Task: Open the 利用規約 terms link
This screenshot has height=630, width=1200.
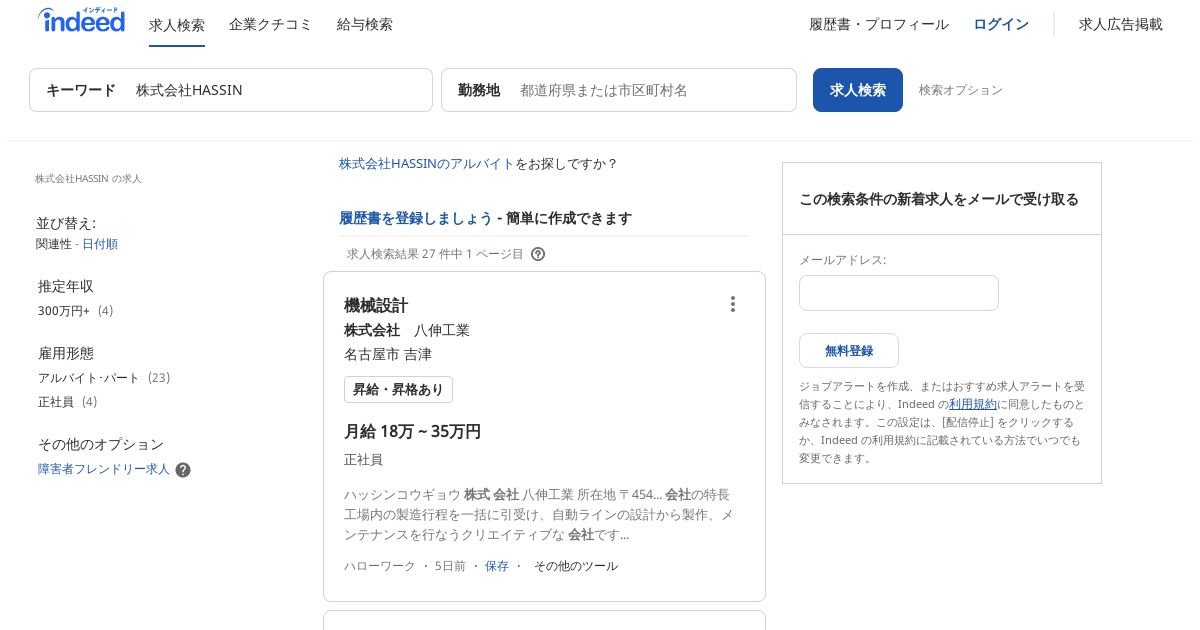Action: (973, 404)
